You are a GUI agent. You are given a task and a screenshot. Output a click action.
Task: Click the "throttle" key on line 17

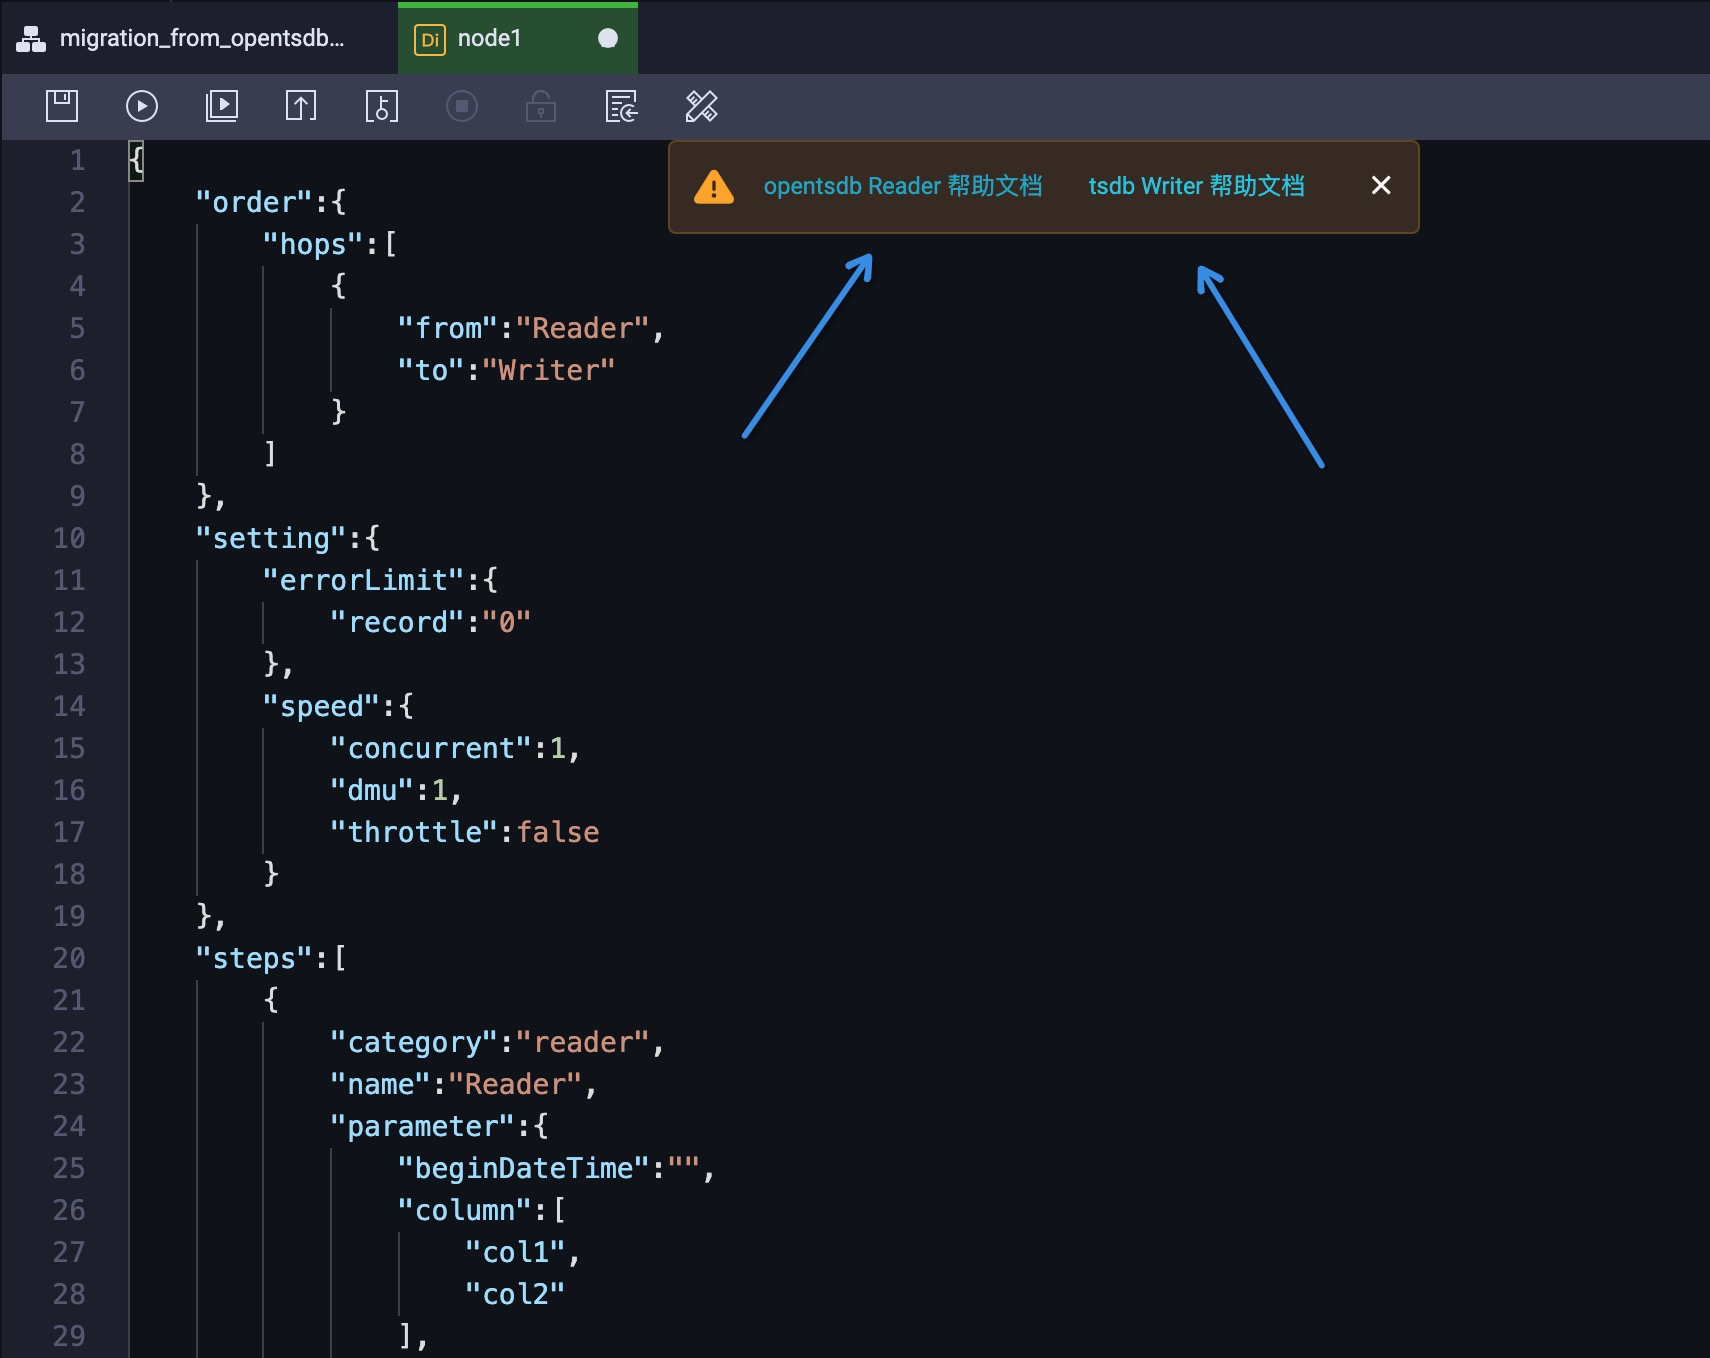coord(414,832)
